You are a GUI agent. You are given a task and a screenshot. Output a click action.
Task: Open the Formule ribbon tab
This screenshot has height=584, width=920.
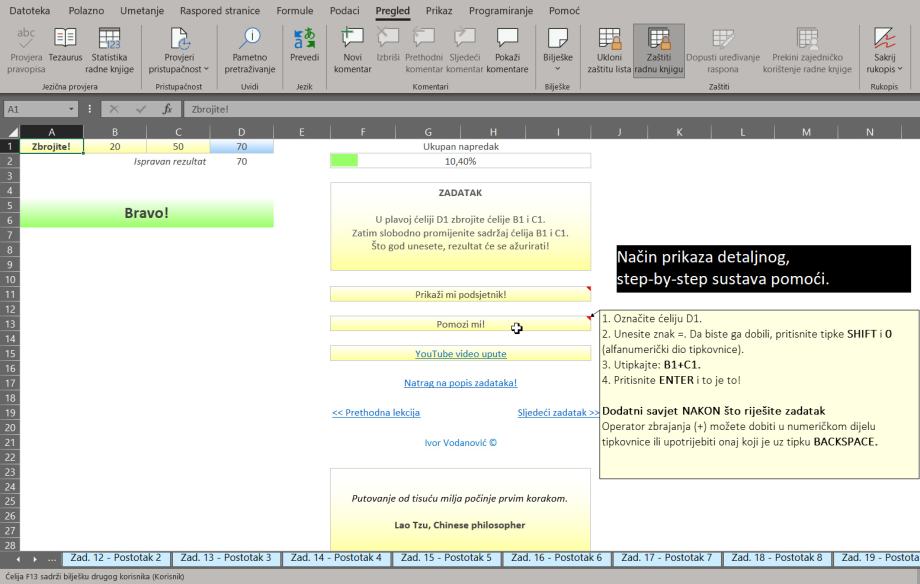pos(295,10)
